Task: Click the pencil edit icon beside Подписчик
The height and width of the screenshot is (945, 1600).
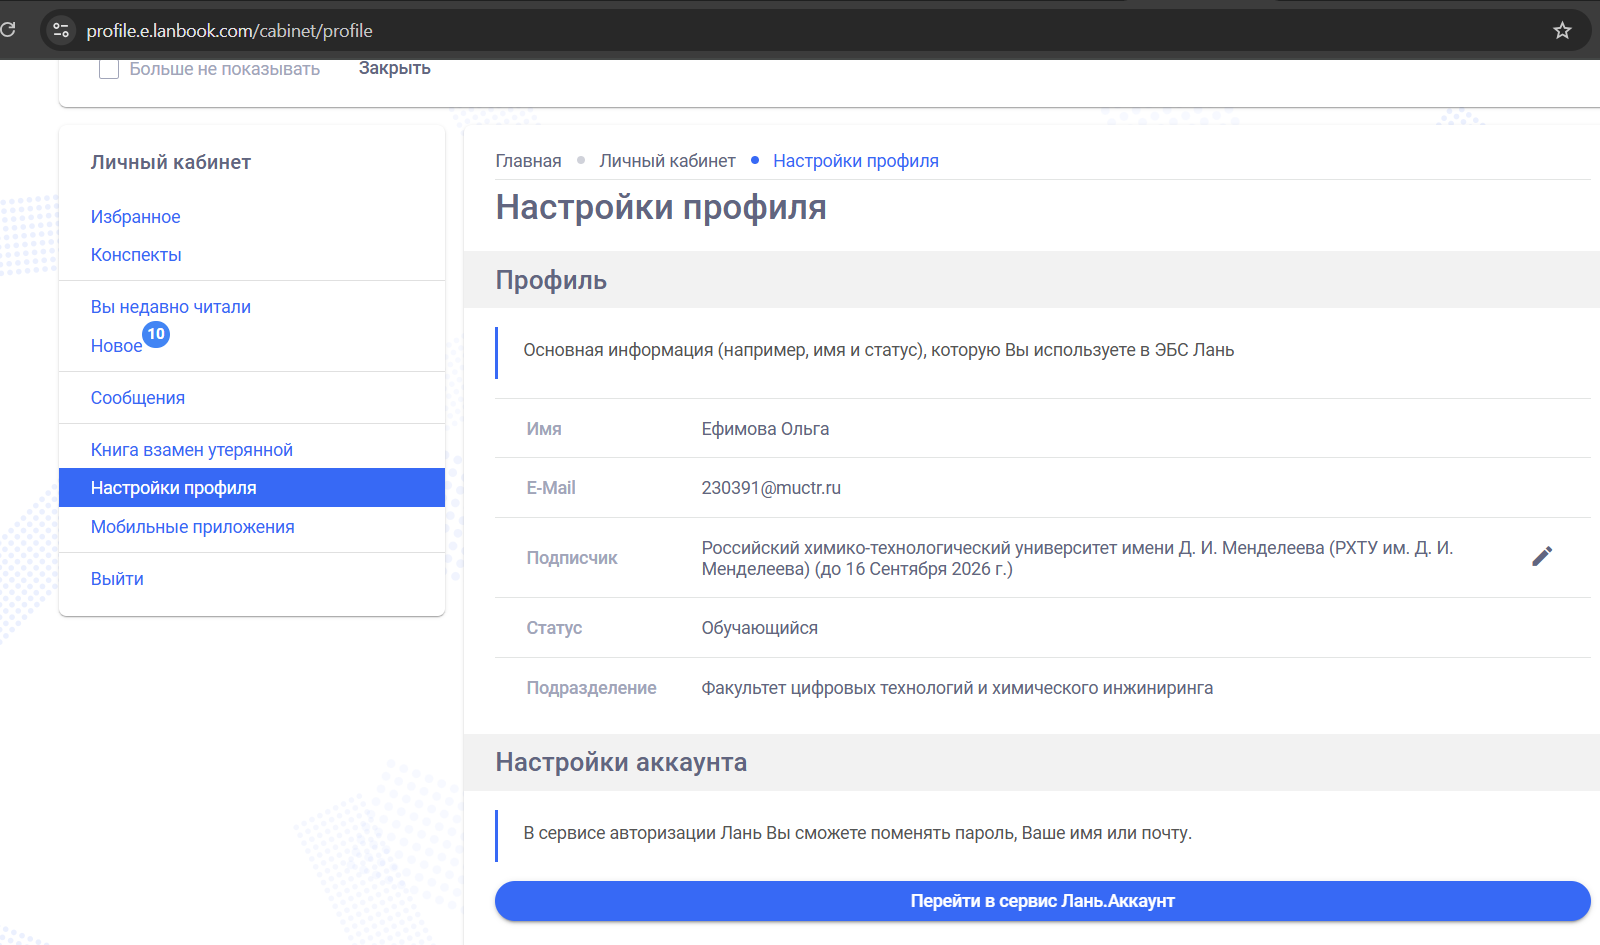Action: click(x=1541, y=557)
